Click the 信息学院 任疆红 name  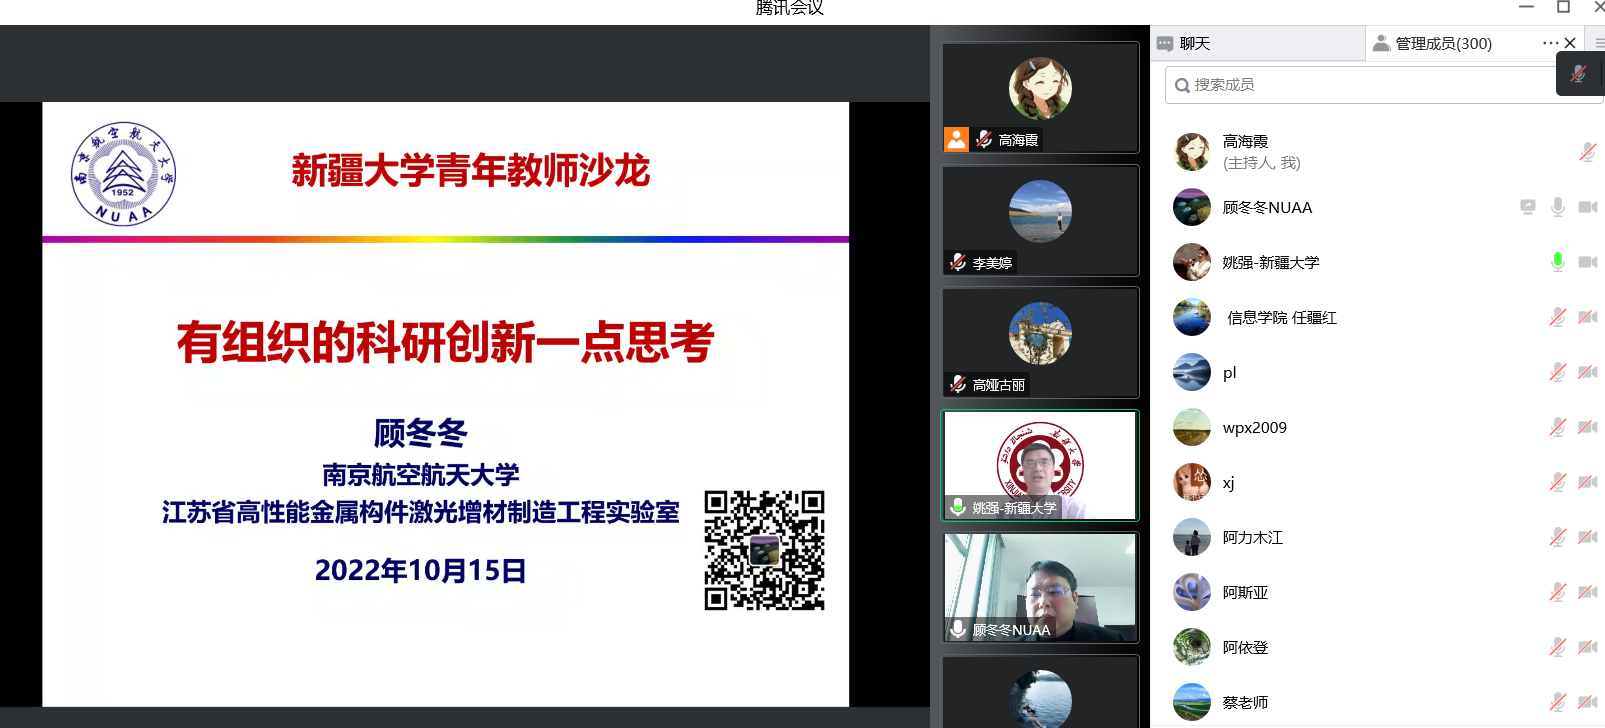click(1282, 317)
